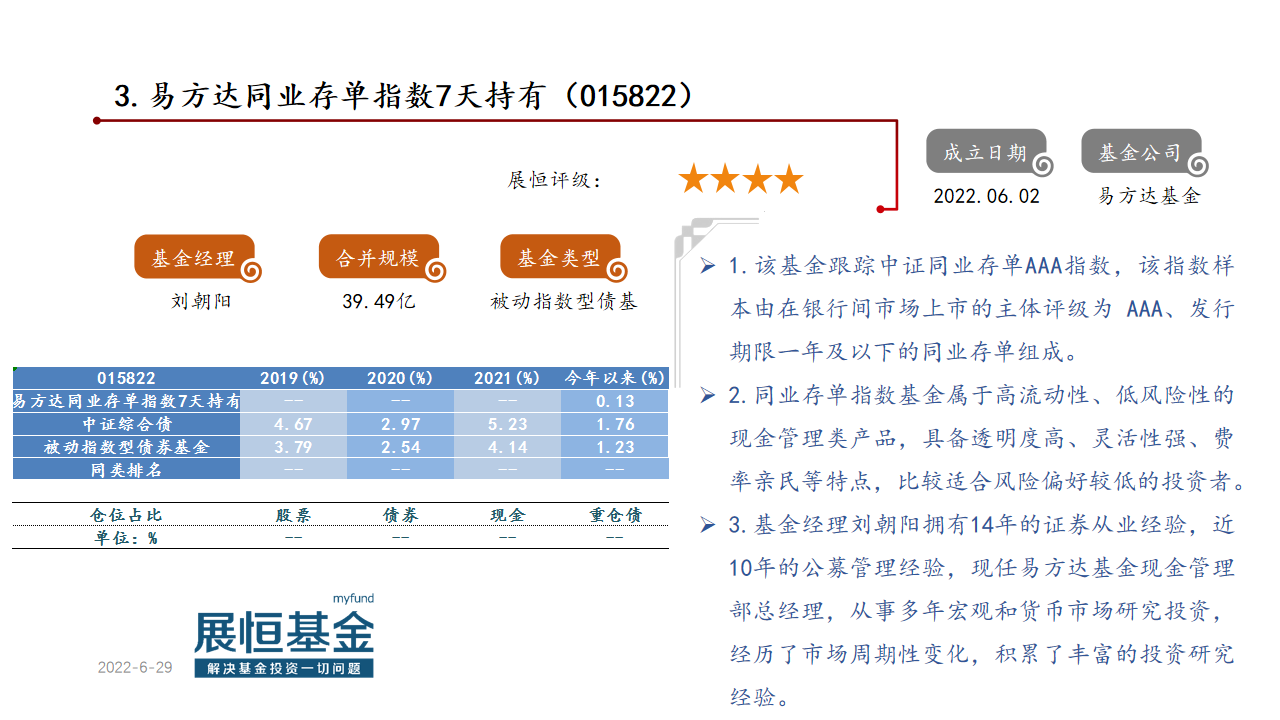This screenshot has width=1280, height=720.
Task: Click the 2021(%) column header
Action: (507, 378)
